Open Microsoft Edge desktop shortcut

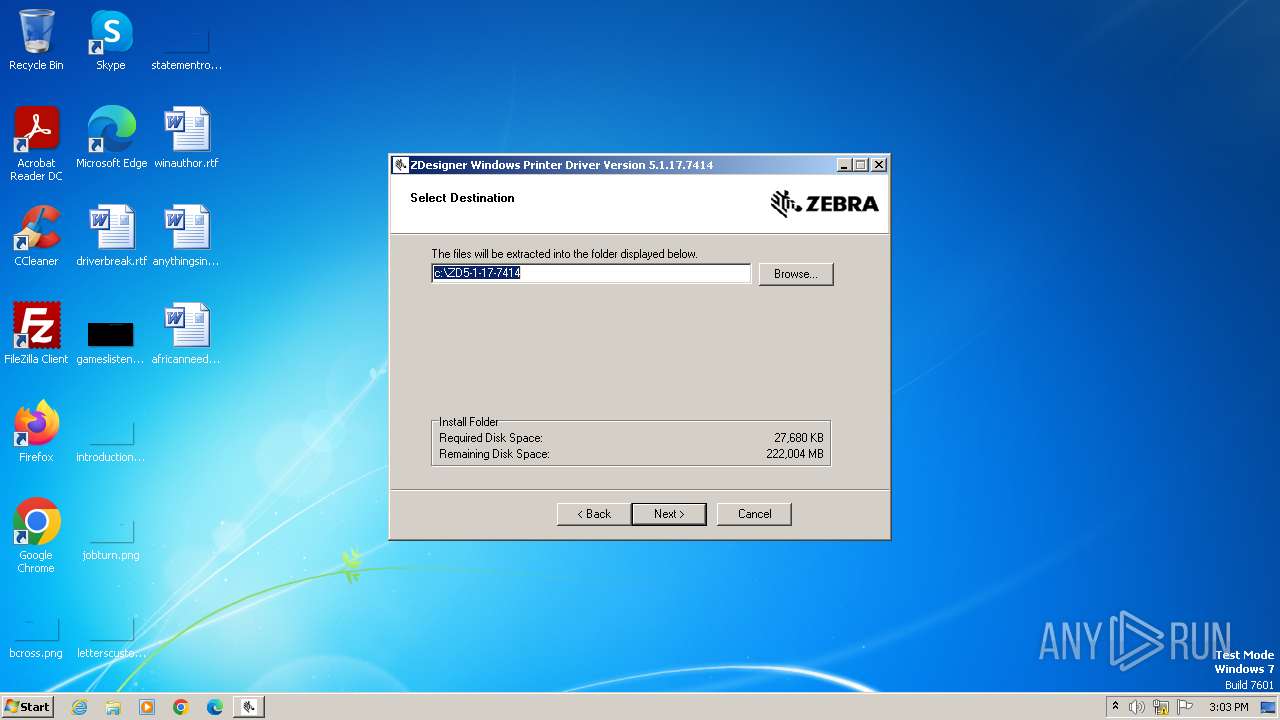pyautogui.click(x=111, y=138)
